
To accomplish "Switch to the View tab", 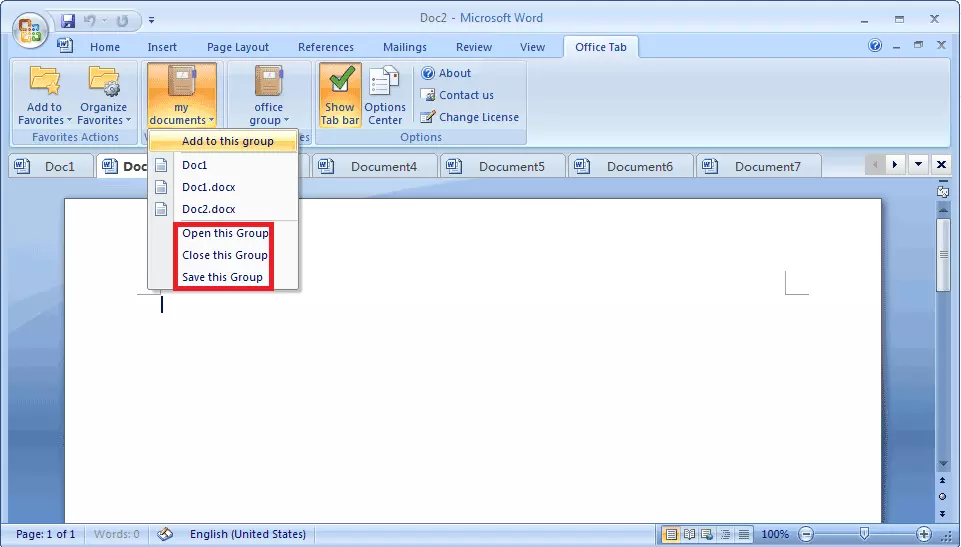I will (x=532, y=47).
